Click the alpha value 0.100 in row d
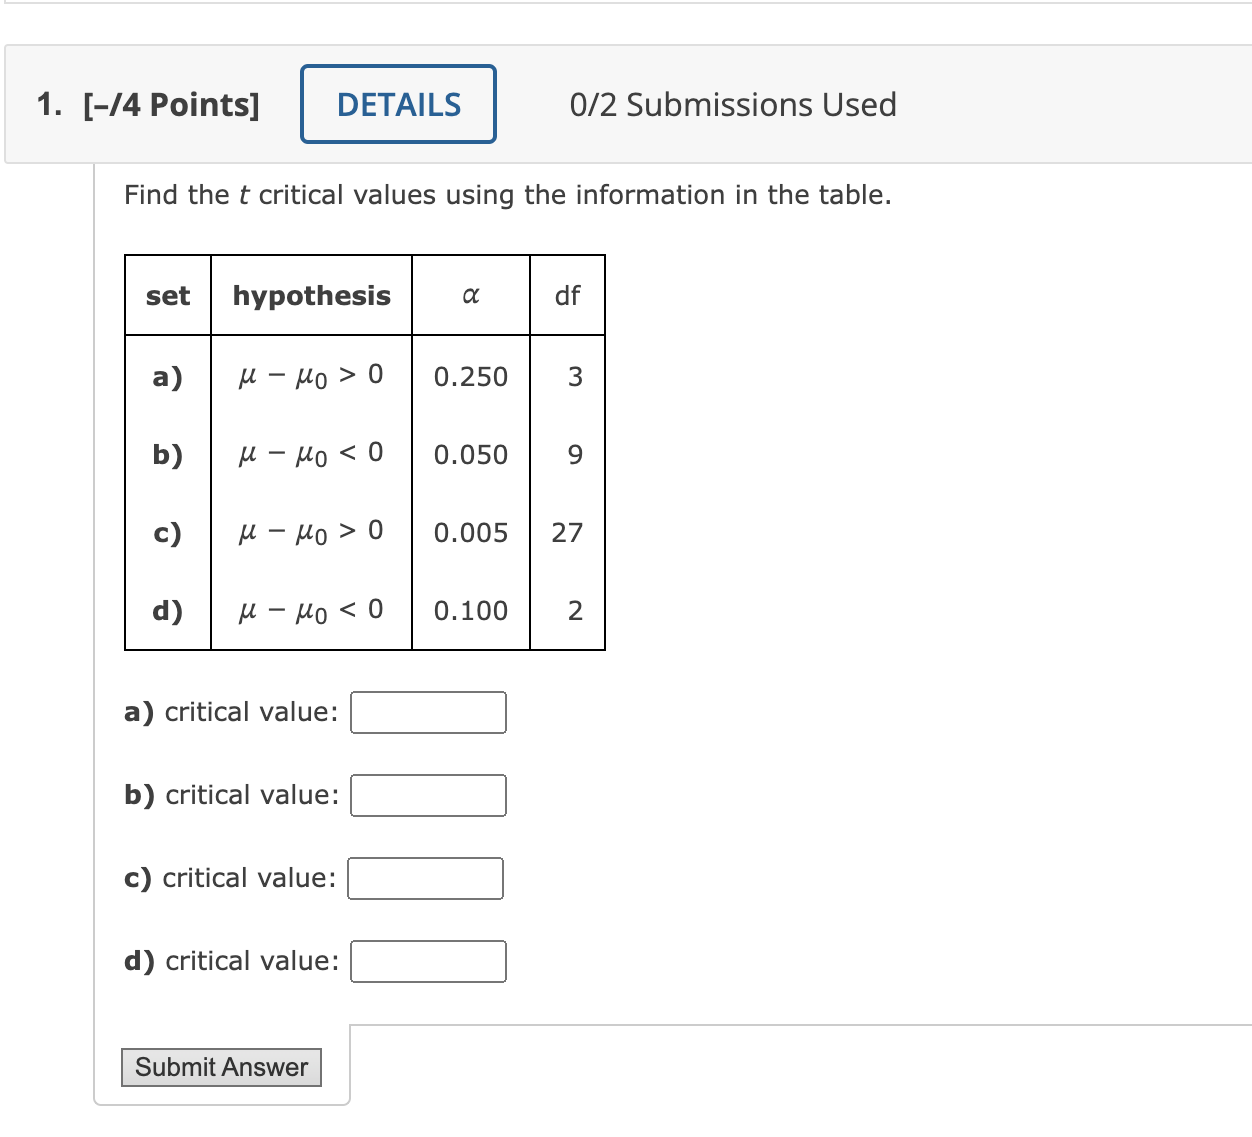This screenshot has height=1137, width=1252. click(x=470, y=610)
